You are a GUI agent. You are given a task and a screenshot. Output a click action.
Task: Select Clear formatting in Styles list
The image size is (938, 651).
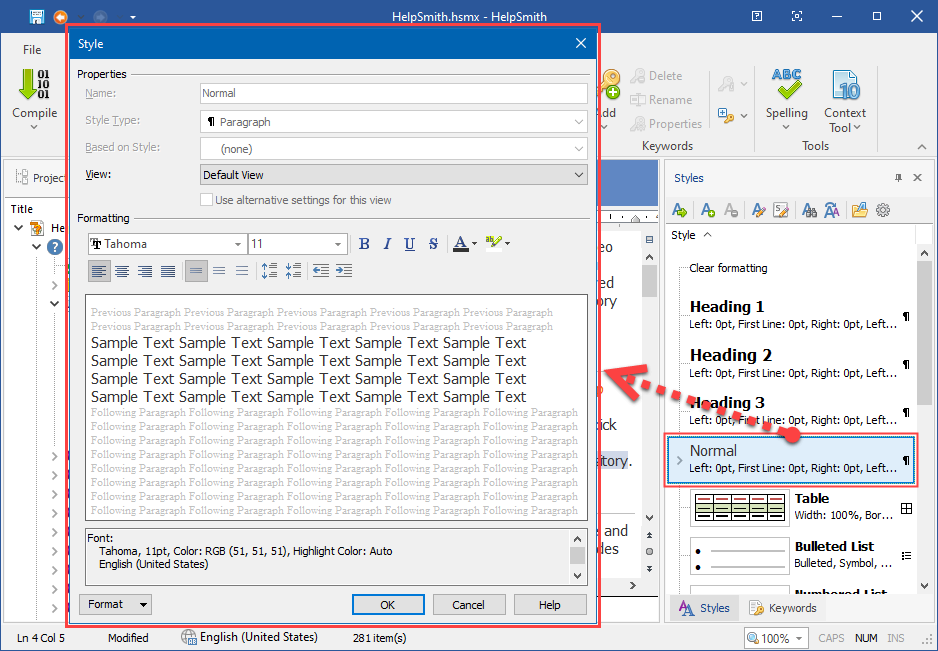(x=728, y=268)
